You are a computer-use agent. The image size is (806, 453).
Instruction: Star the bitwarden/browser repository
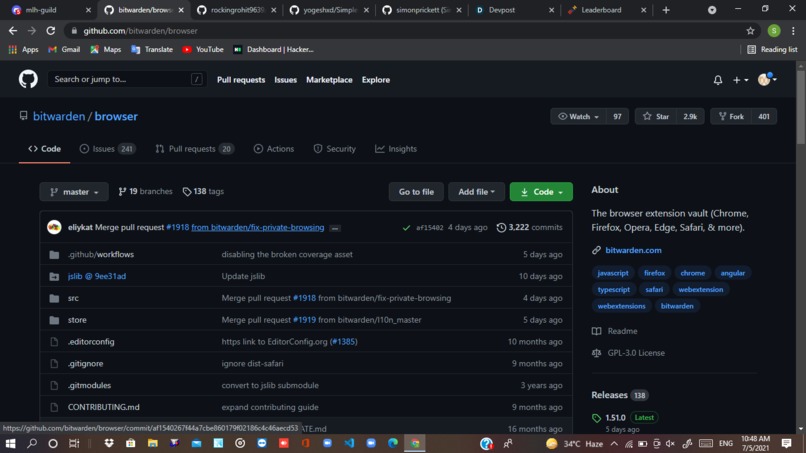point(656,117)
